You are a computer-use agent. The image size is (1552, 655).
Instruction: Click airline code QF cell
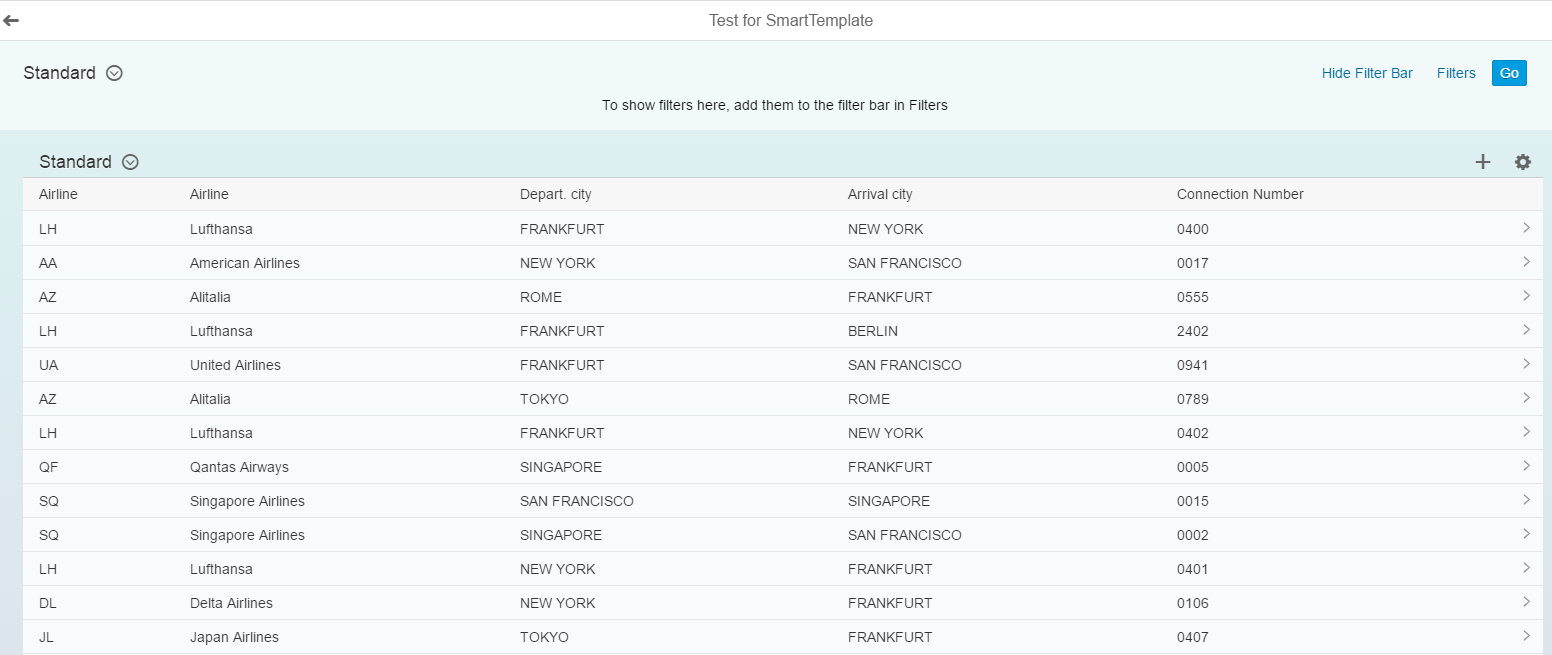(48, 467)
